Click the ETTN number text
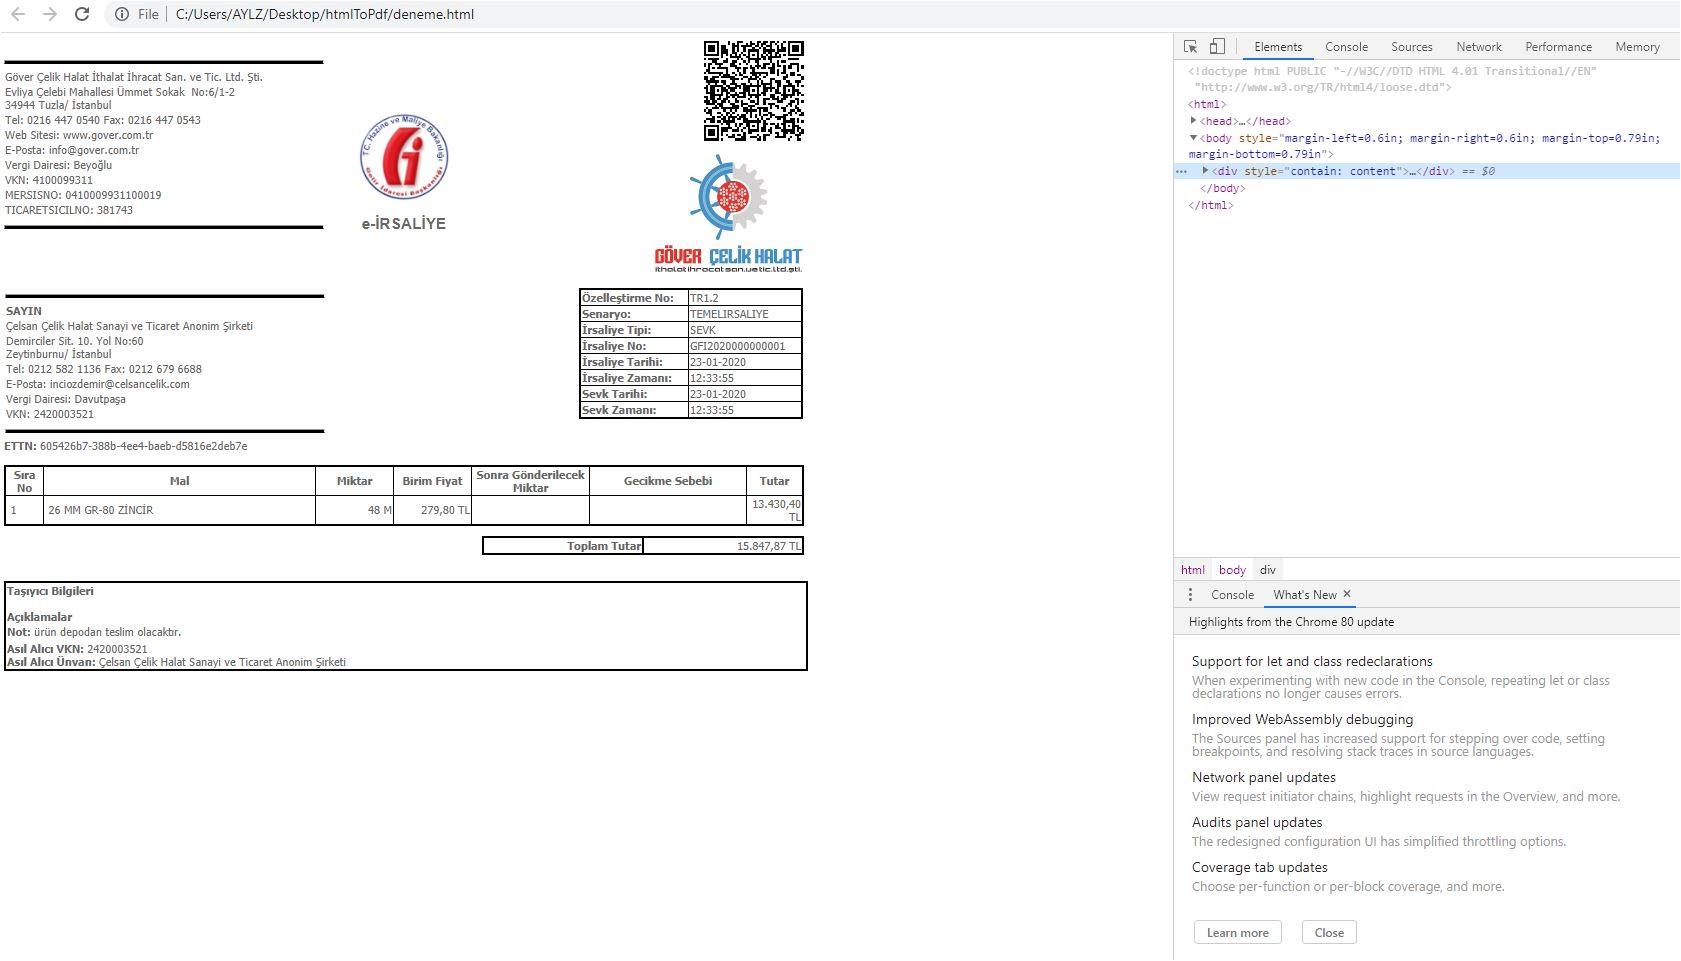This screenshot has height=961, width=1681. pyautogui.click(x=143, y=446)
